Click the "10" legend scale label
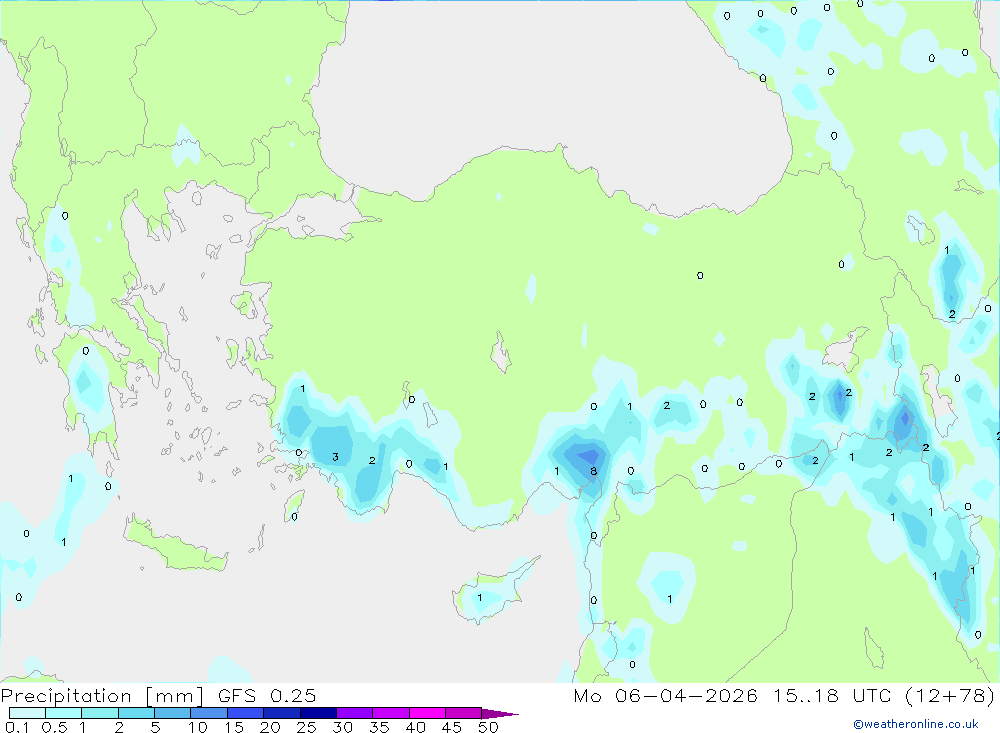Image resolution: width=1000 pixels, height=733 pixels. pyautogui.click(x=198, y=727)
